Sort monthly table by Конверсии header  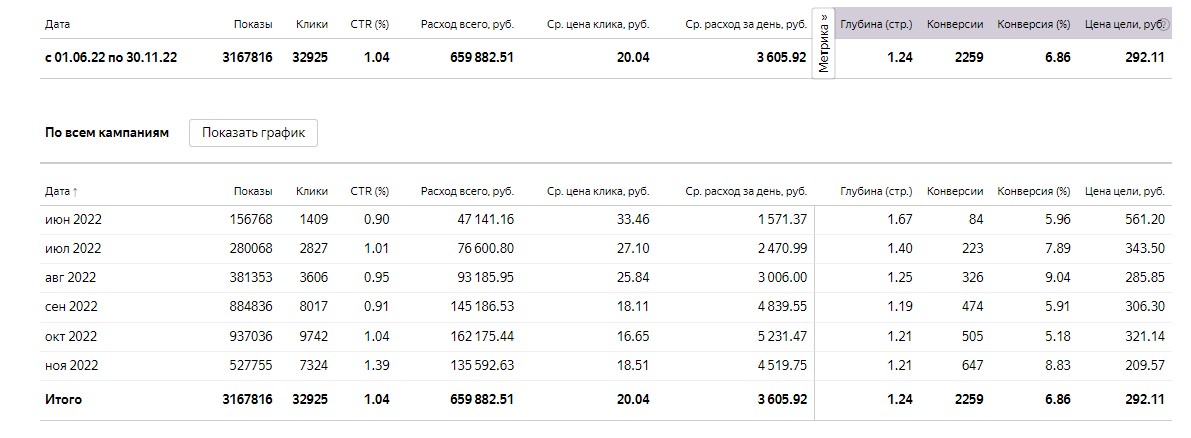pyautogui.click(x=955, y=191)
